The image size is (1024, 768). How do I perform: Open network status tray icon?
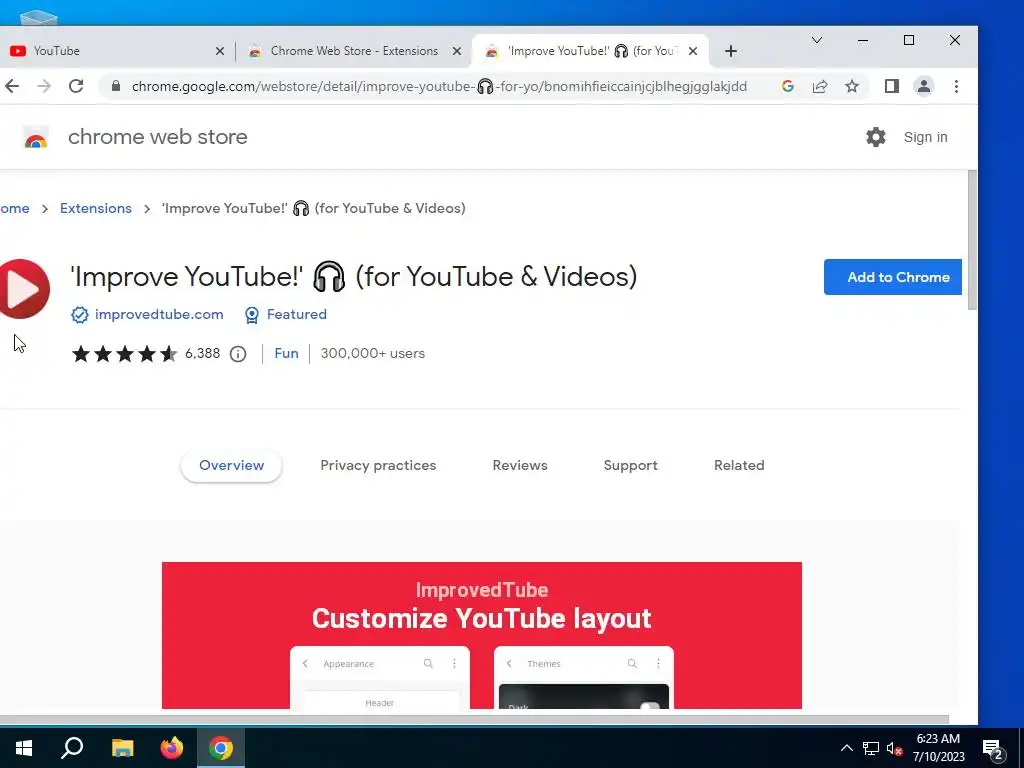pyautogui.click(x=871, y=748)
